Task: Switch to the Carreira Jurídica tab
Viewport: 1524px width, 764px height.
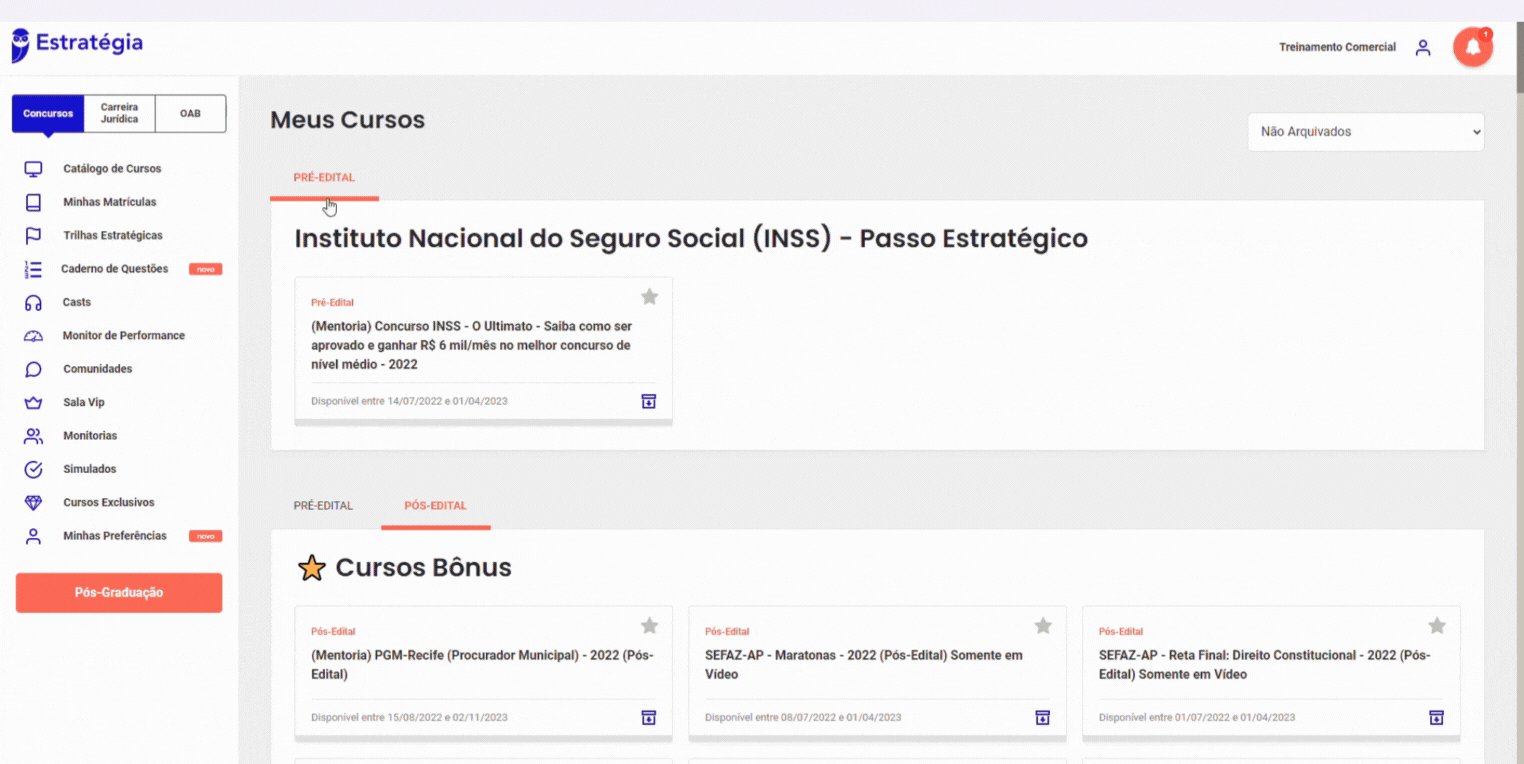Action: 120,114
